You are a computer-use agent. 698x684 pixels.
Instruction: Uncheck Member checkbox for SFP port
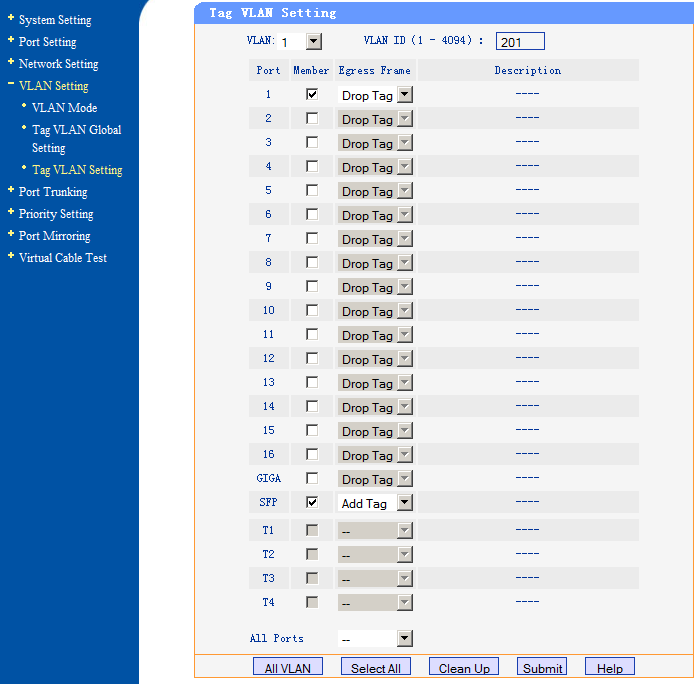tap(312, 502)
